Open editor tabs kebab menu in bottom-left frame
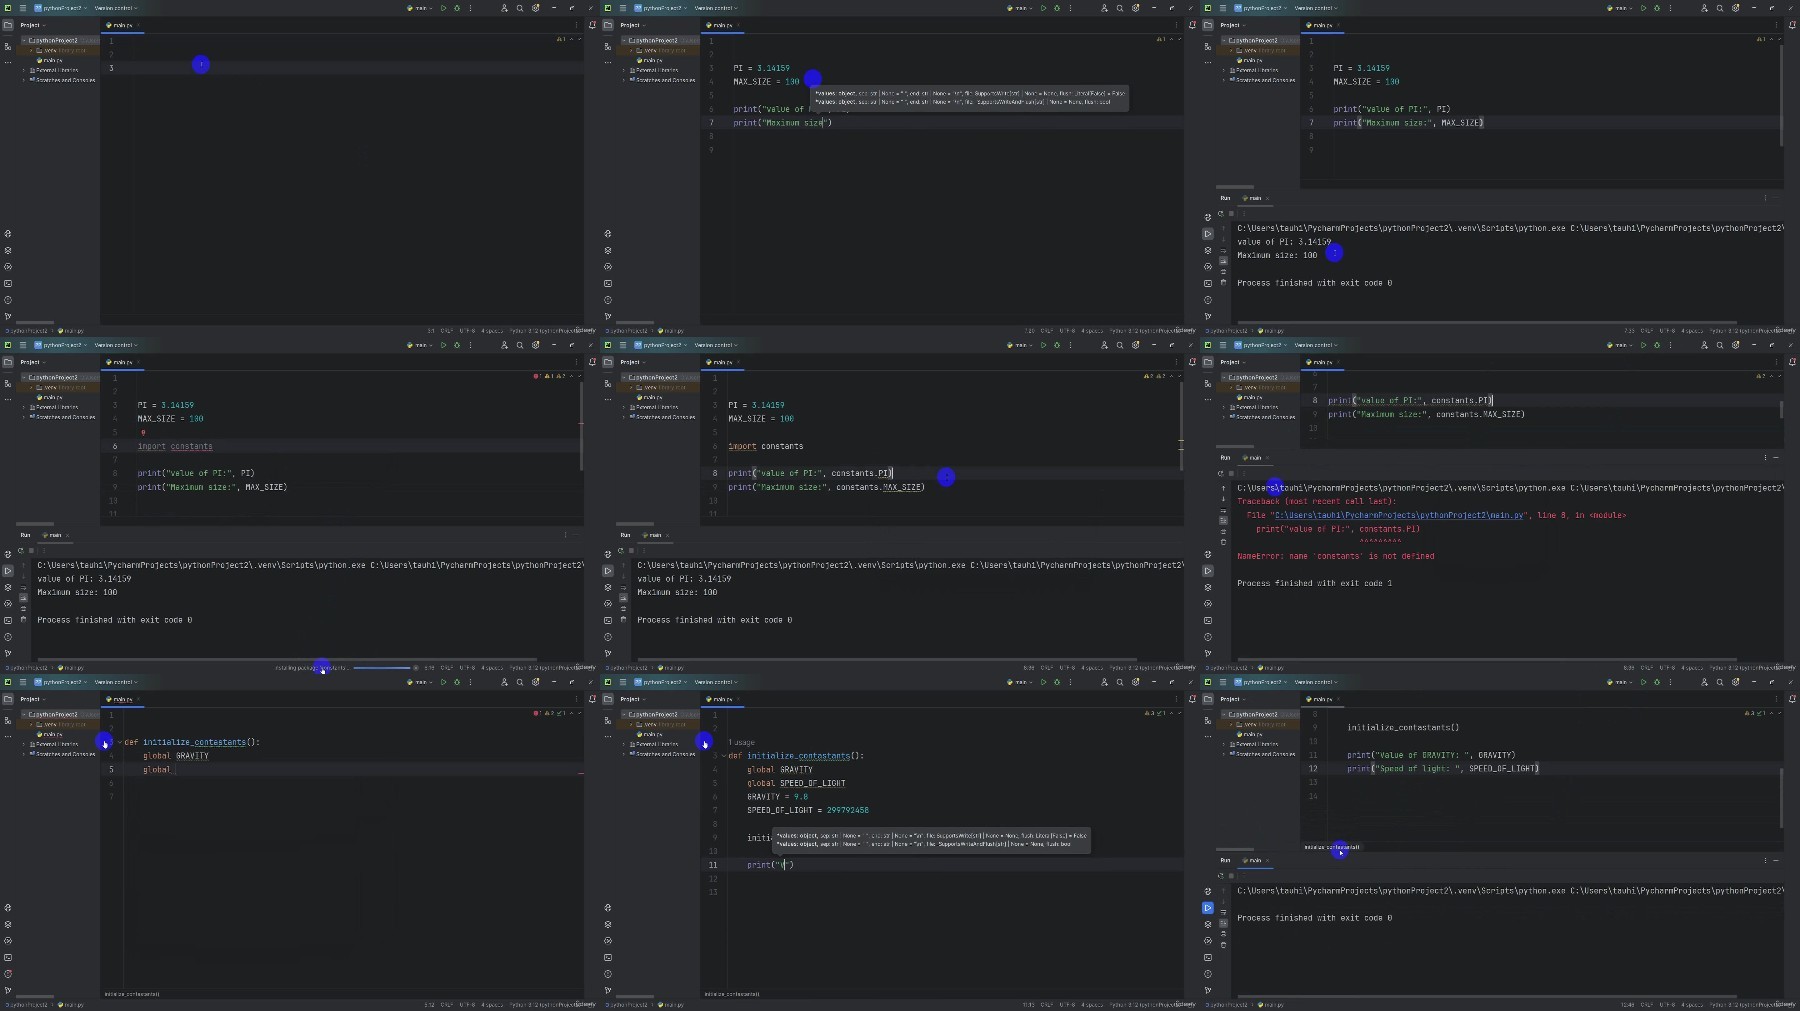Image resolution: width=1800 pixels, height=1011 pixels. click(577, 699)
